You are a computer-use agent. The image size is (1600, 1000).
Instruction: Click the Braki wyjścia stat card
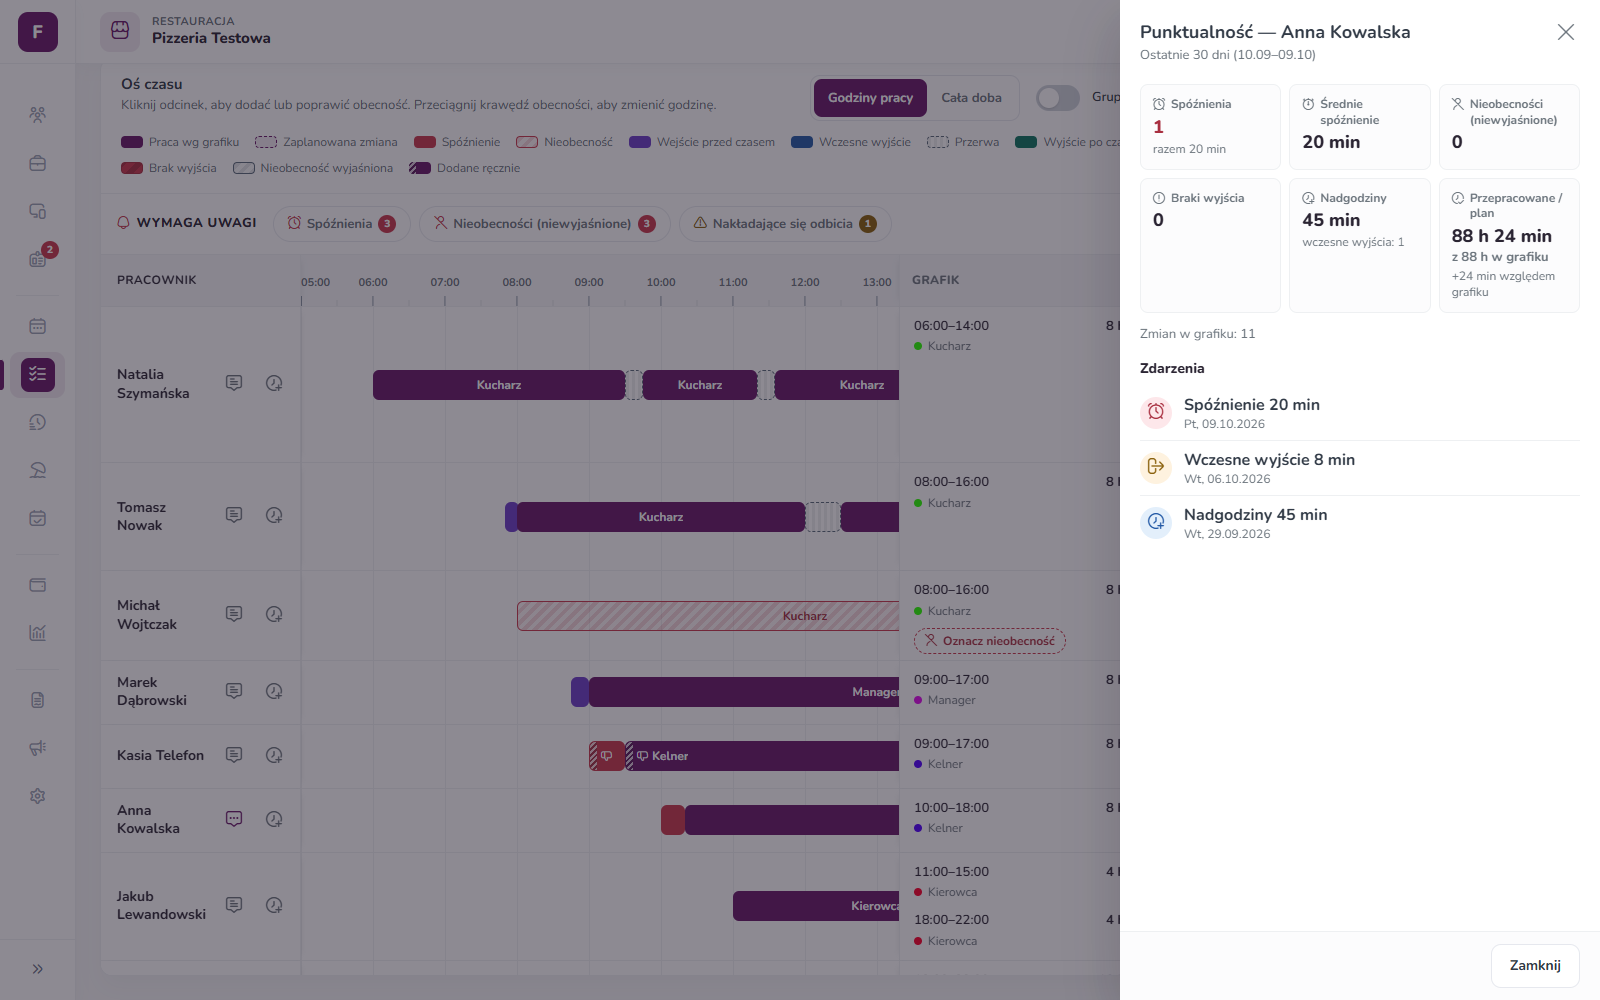[1210, 245]
